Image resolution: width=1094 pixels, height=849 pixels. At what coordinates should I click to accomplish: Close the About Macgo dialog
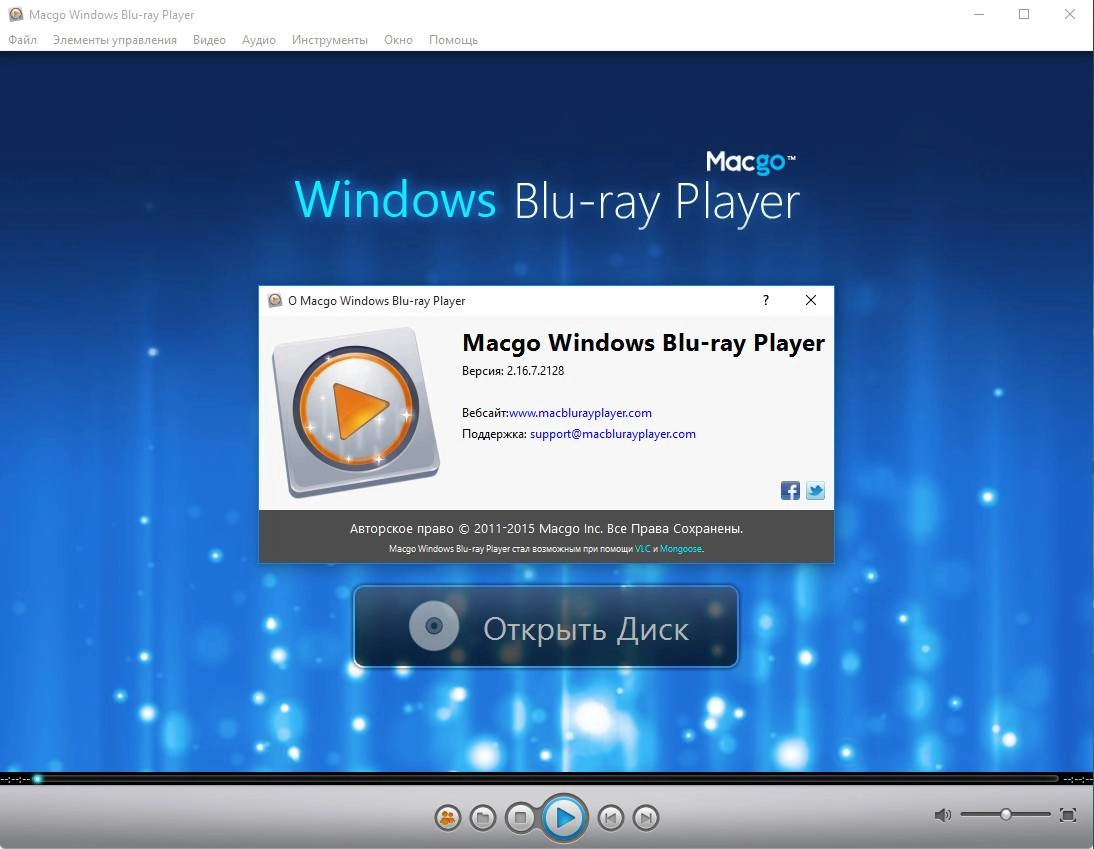pyautogui.click(x=811, y=300)
